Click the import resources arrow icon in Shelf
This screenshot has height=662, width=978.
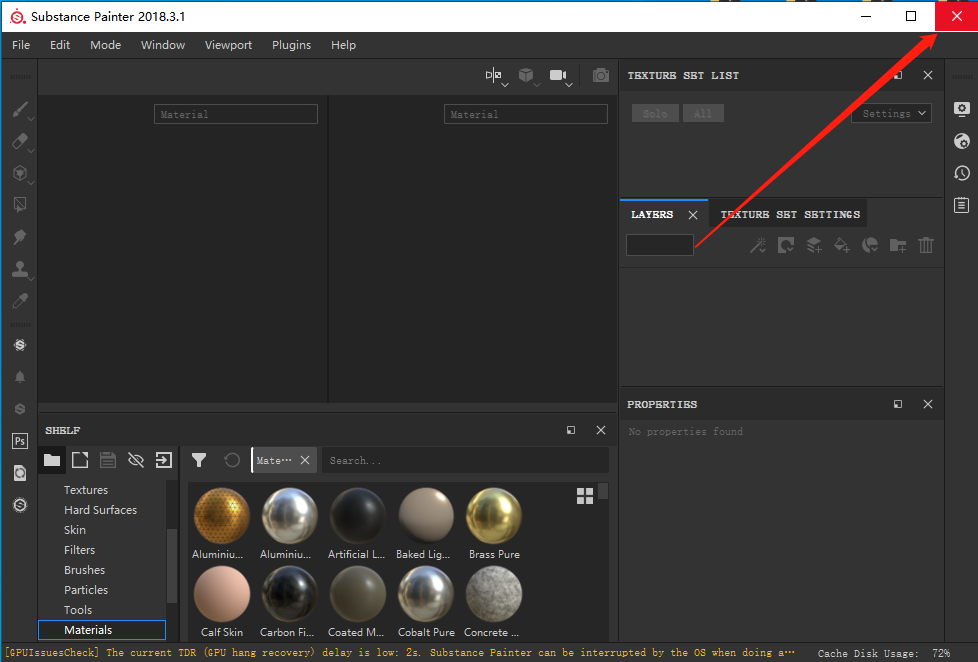pyautogui.click(x=164, y=460)
